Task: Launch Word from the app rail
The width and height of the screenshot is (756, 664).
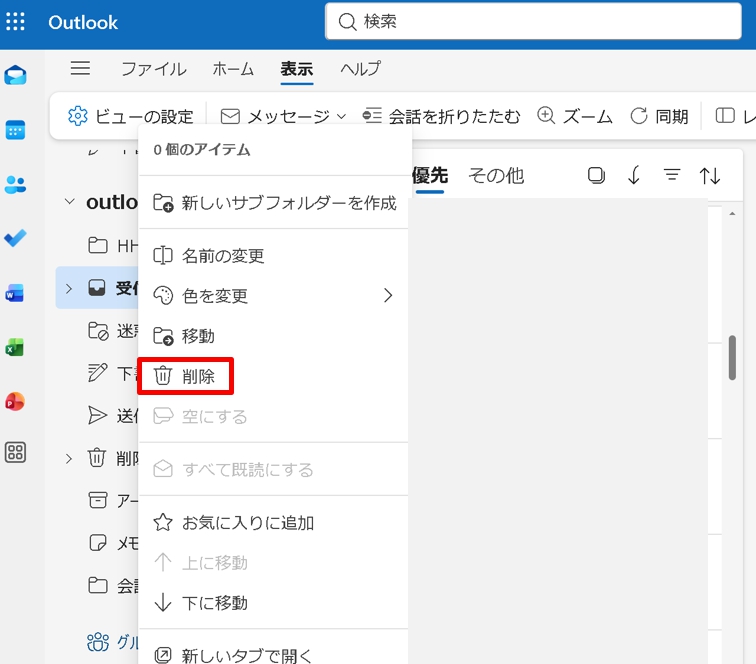Action: [x=16, y=293]
